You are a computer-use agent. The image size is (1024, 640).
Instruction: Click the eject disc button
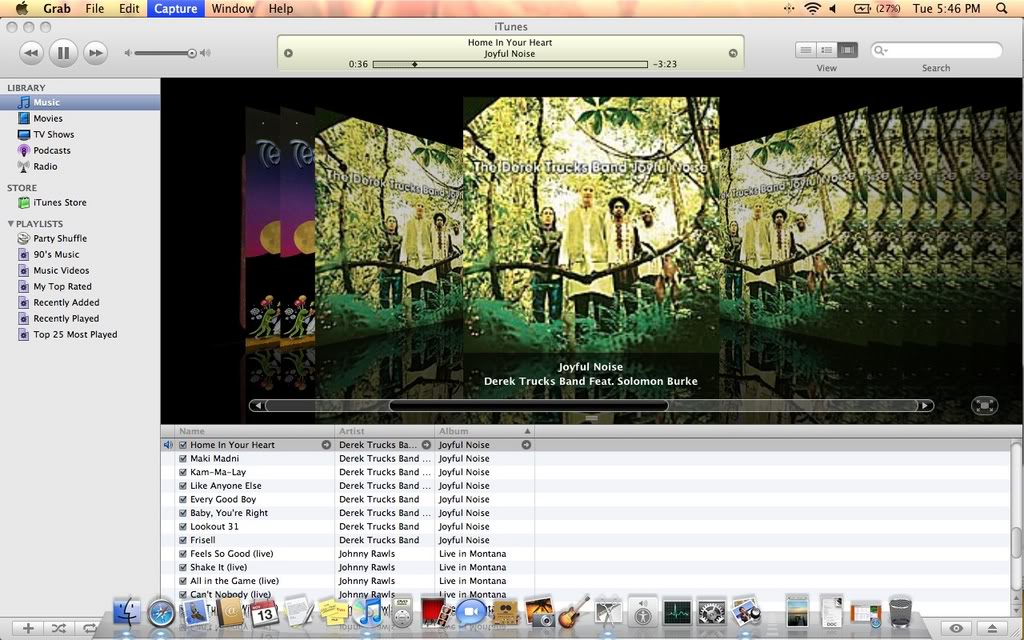[x=992, y=628]
